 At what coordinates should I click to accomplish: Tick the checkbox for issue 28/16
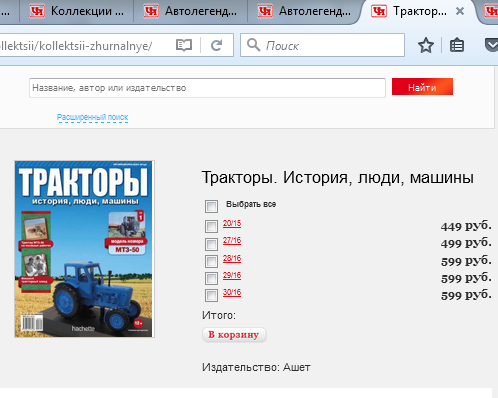click(x=211, y=261)
